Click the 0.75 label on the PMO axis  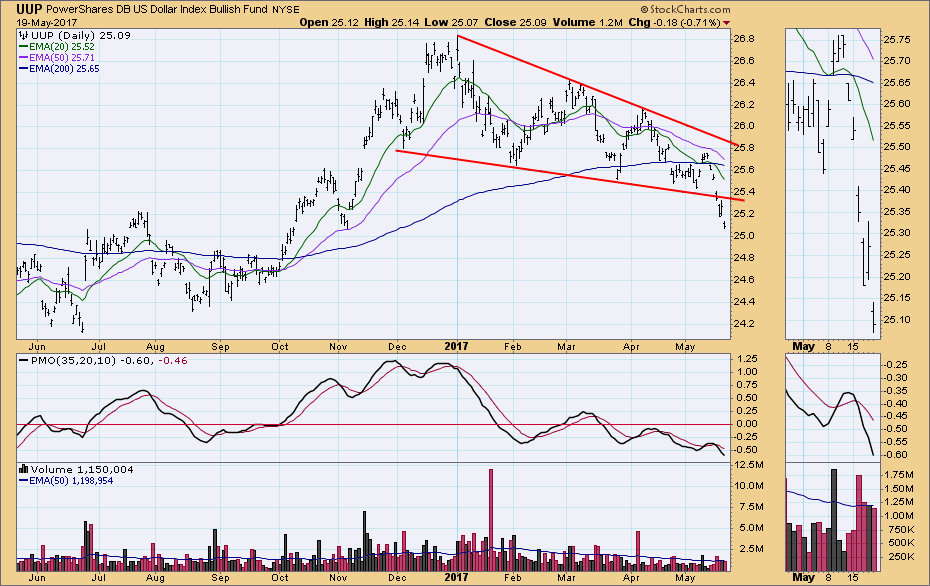(747, 384)
